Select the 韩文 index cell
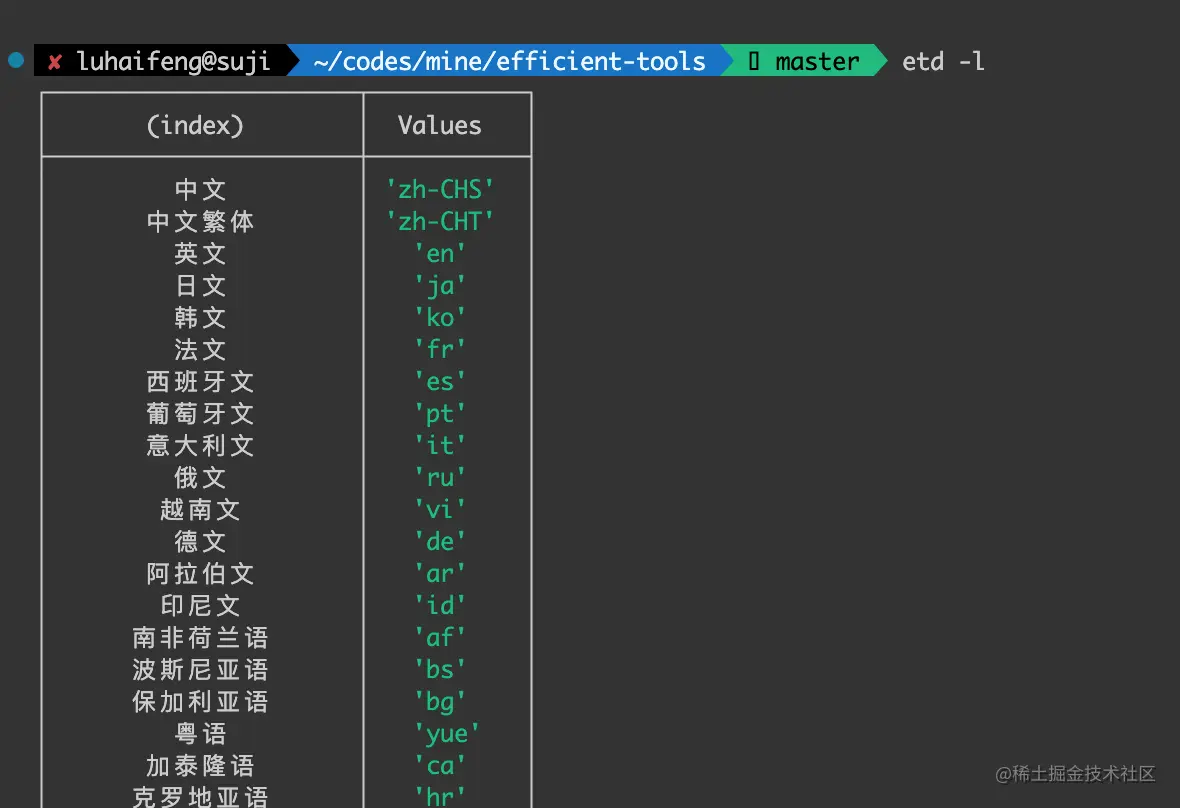 [x=200, y=317]
